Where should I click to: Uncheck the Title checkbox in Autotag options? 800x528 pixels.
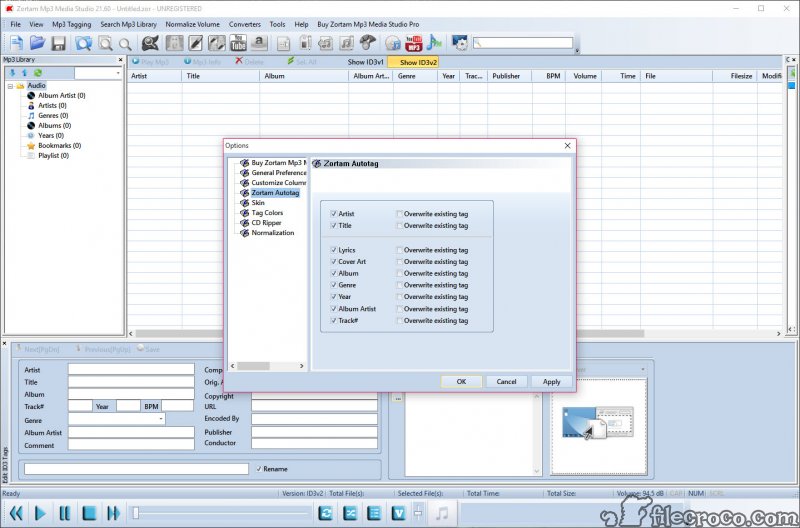[334, 225]
